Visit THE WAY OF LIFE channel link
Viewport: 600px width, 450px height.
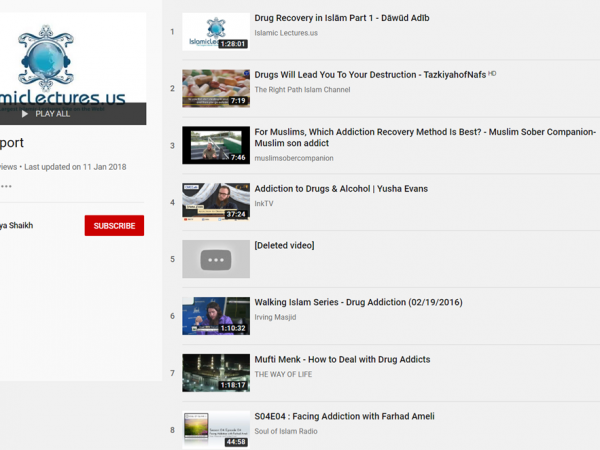(283, 374)
